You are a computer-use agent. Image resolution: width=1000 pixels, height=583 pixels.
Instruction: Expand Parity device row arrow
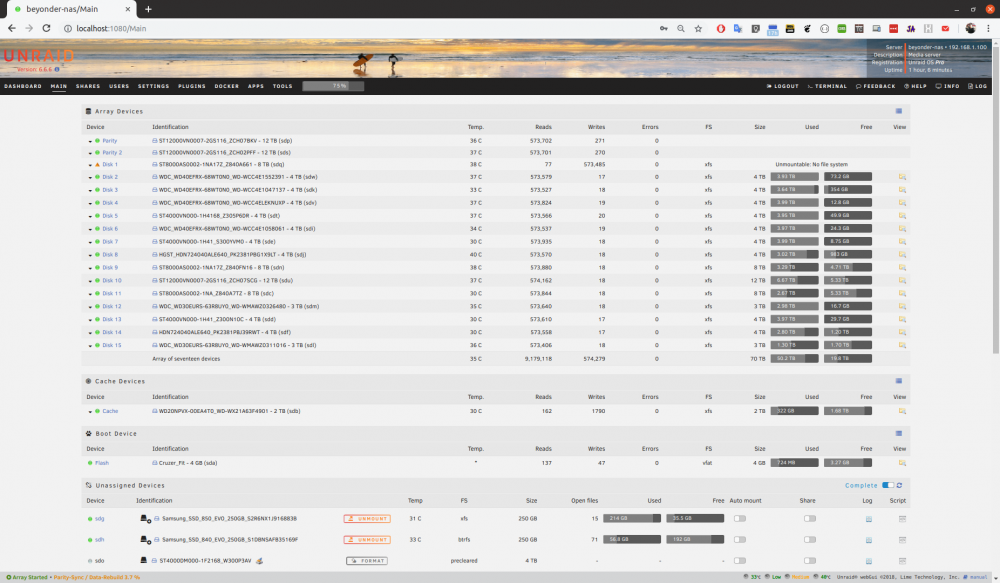[x=90, y=141]
